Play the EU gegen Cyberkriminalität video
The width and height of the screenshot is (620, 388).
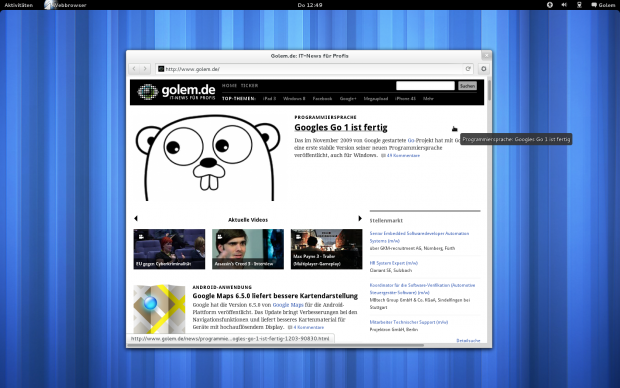[169, 249]
